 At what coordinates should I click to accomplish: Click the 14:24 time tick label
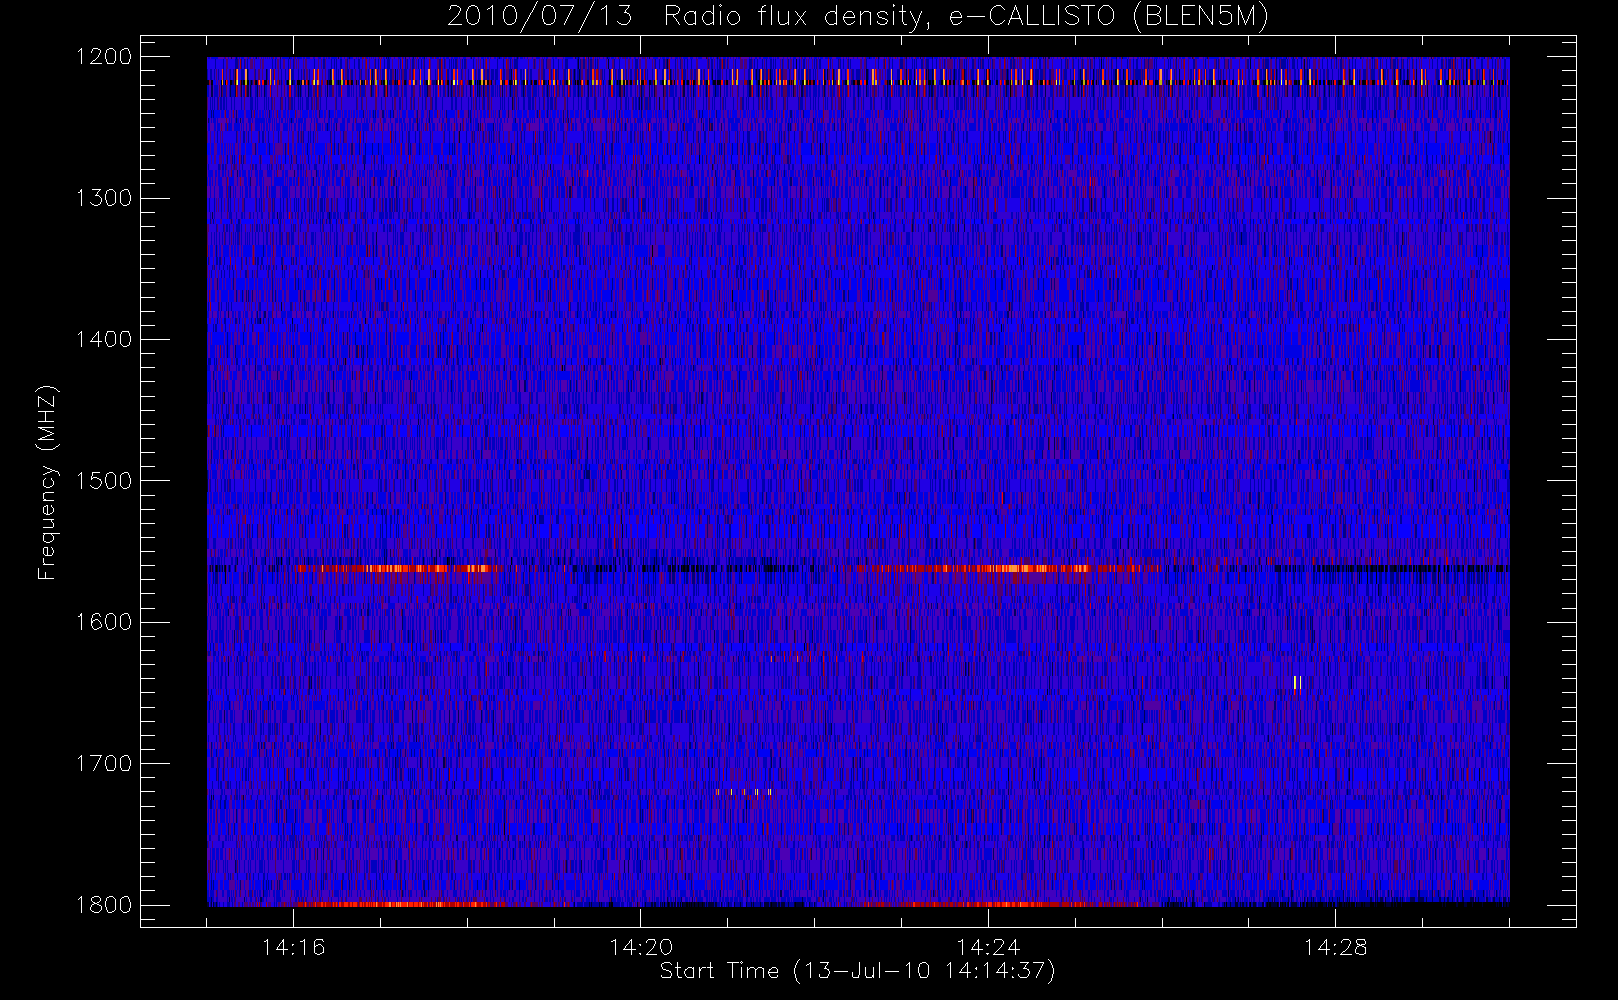tap(988, 947)
